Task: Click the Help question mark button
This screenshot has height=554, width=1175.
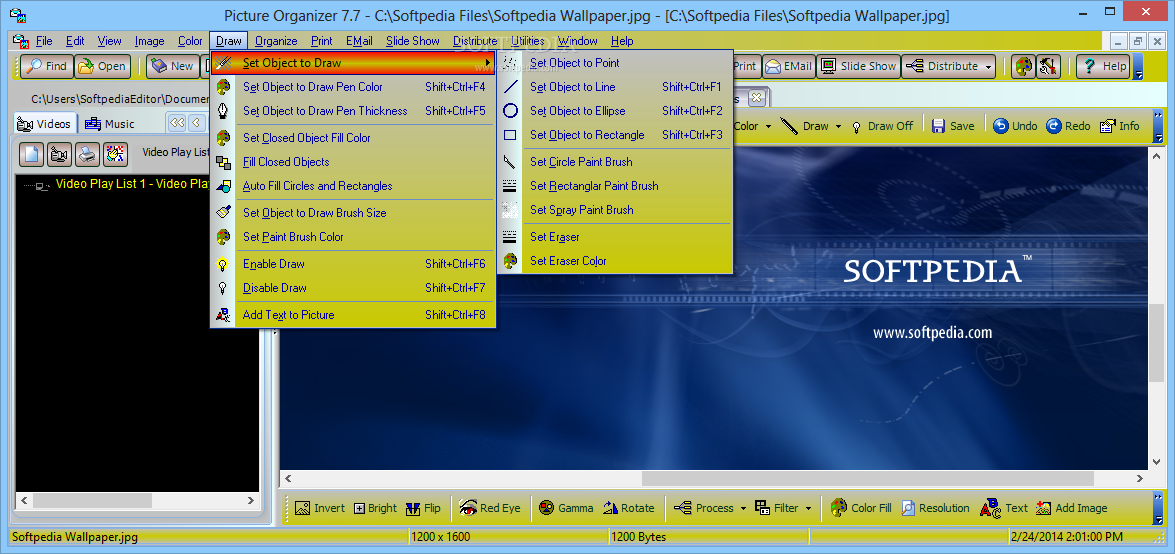Action: [1103, 66]
